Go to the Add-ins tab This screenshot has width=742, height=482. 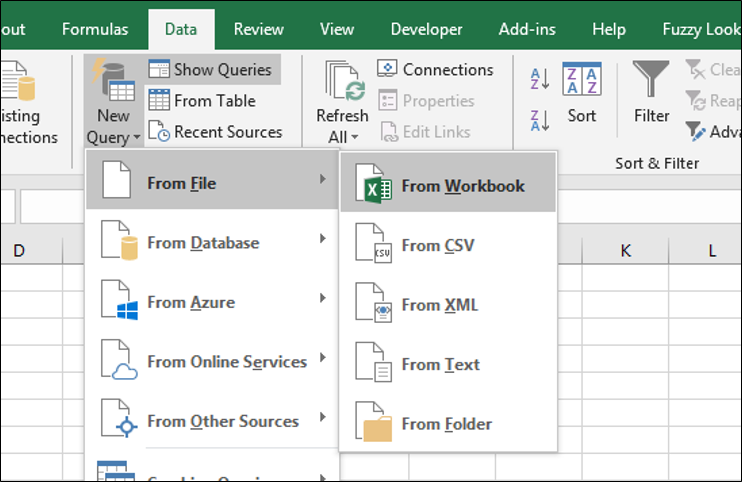tap(527, 29)
